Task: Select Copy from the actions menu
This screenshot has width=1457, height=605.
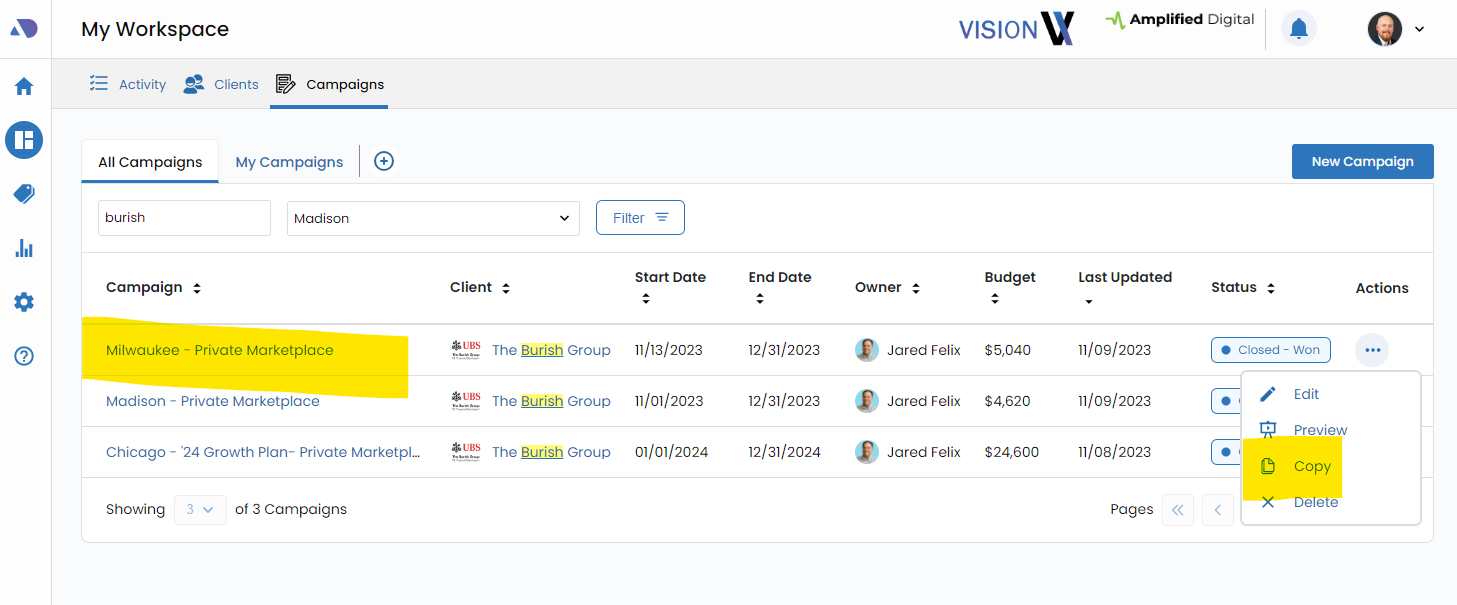Action: click(1311, 466)
